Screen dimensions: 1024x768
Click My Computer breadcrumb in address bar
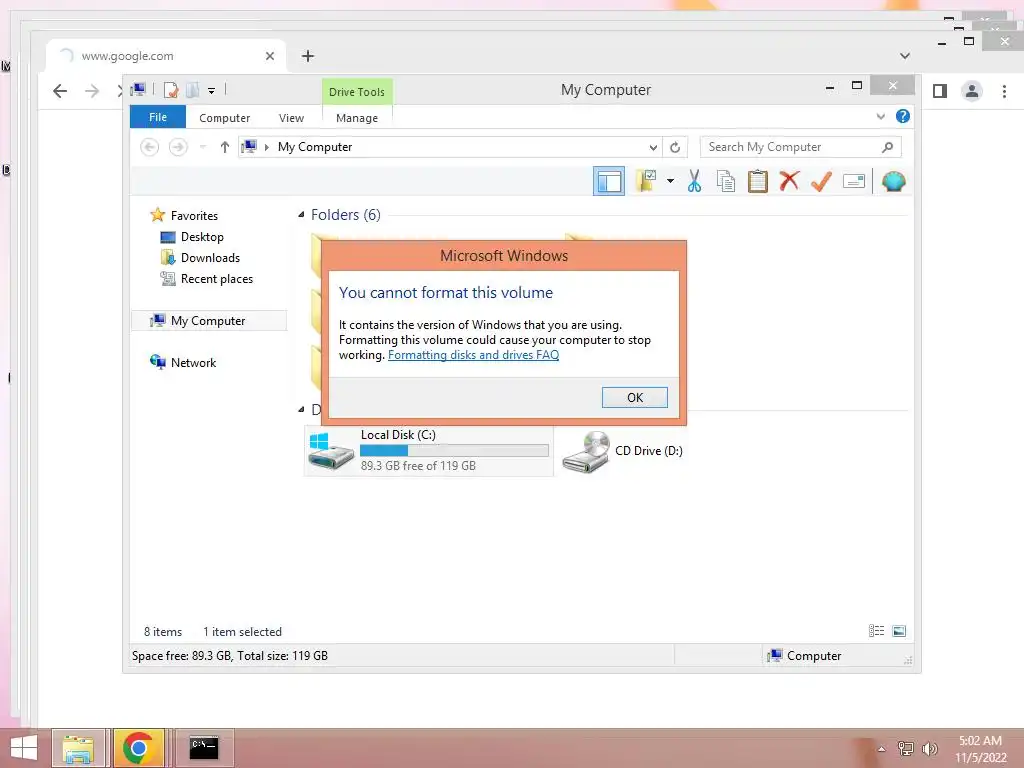coord(315,147)
